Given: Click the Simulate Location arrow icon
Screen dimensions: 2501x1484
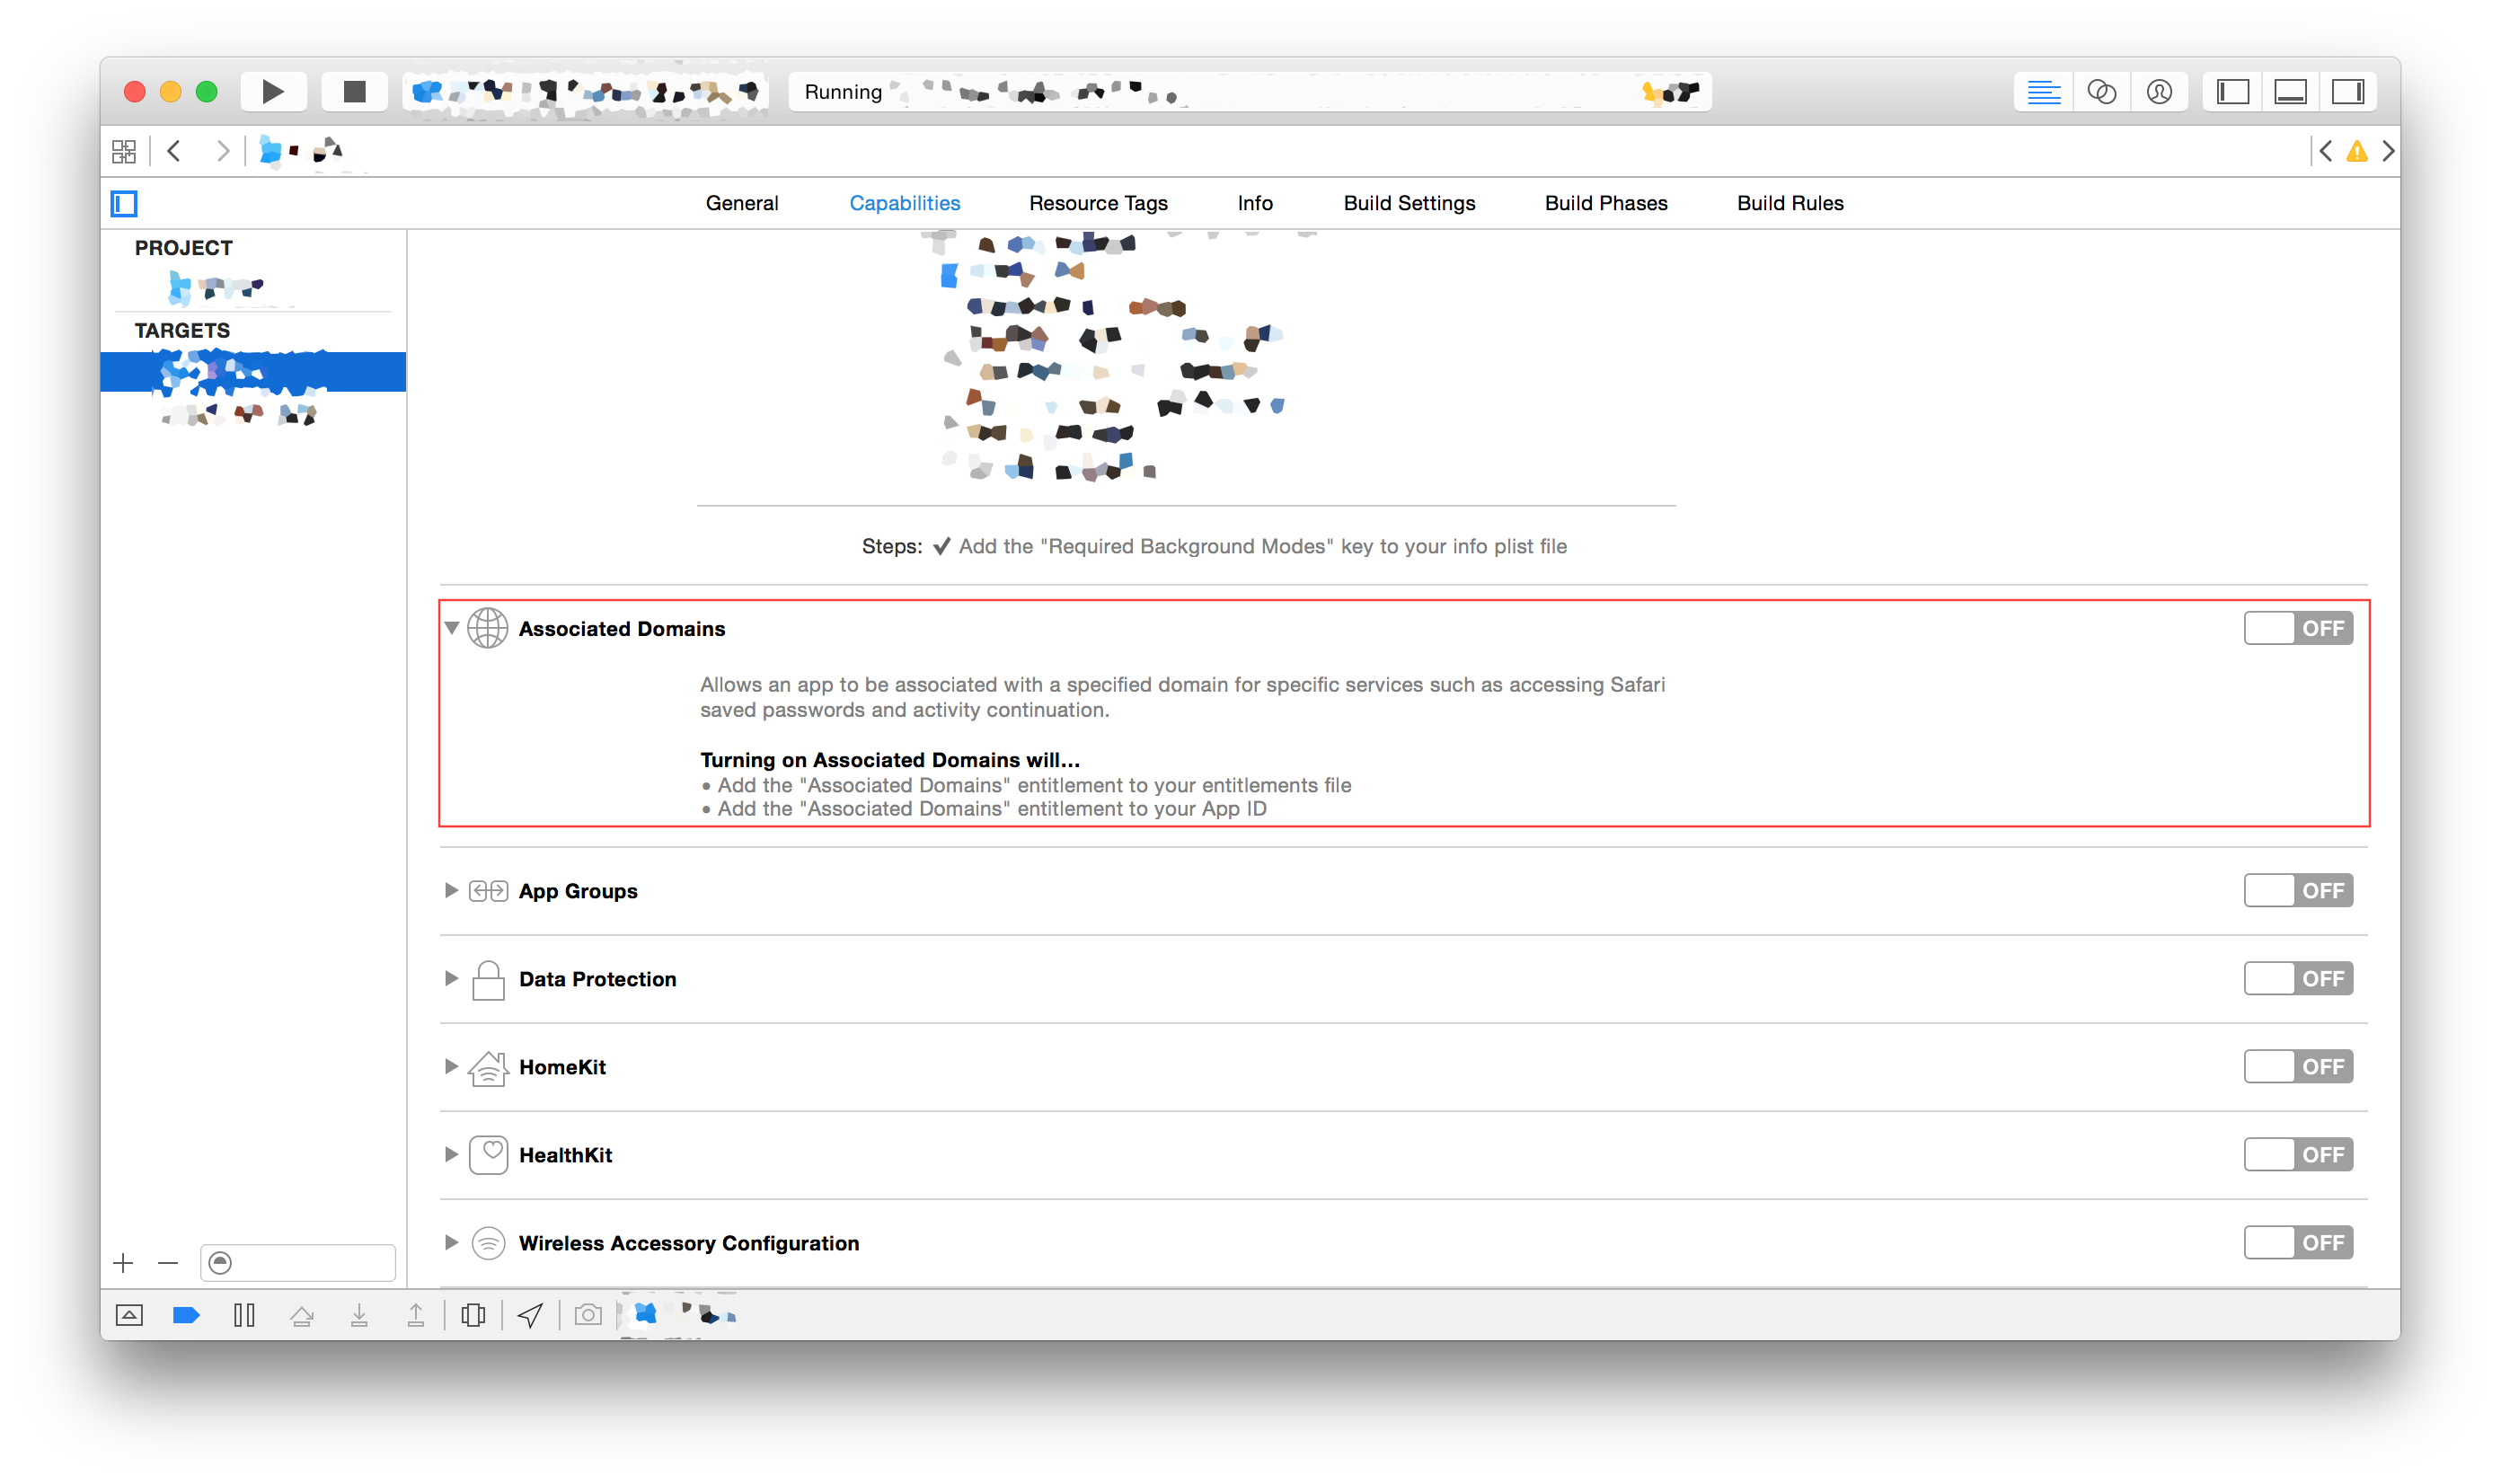Looking at the screenshot, I should coord(531,1315).
